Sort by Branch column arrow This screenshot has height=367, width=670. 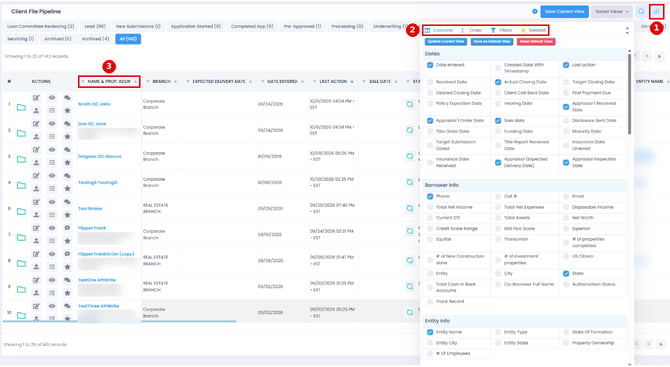(175, 82)
